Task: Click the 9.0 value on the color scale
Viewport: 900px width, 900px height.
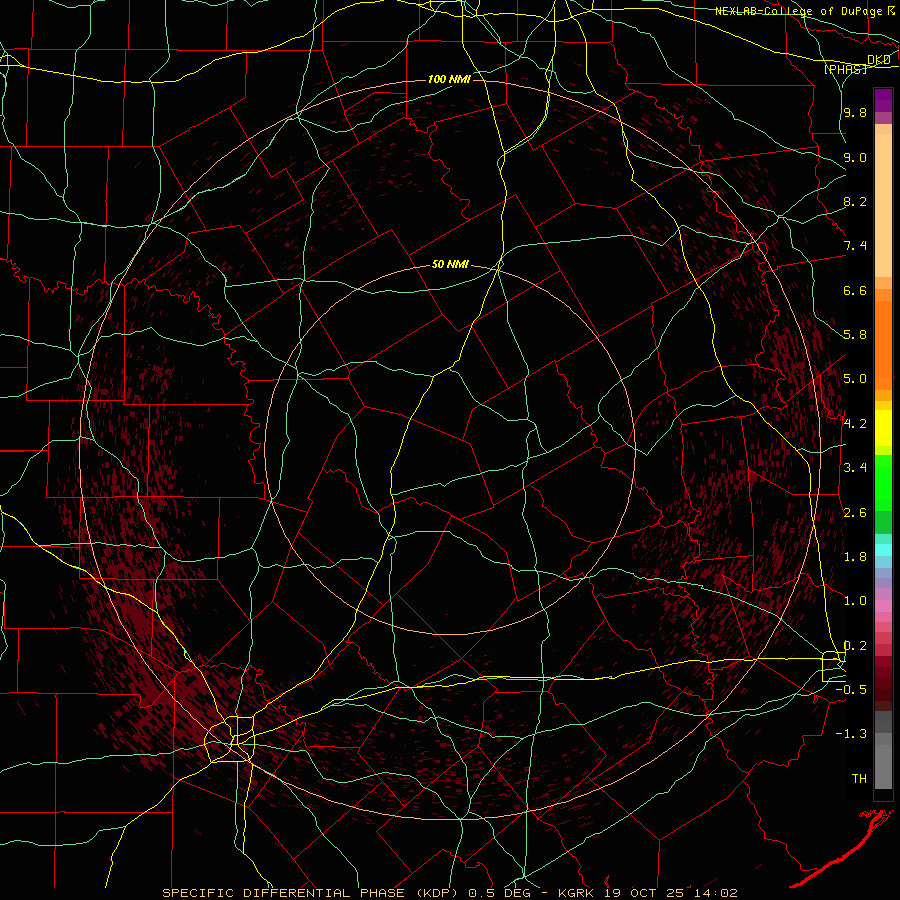Action: [855, 157]
